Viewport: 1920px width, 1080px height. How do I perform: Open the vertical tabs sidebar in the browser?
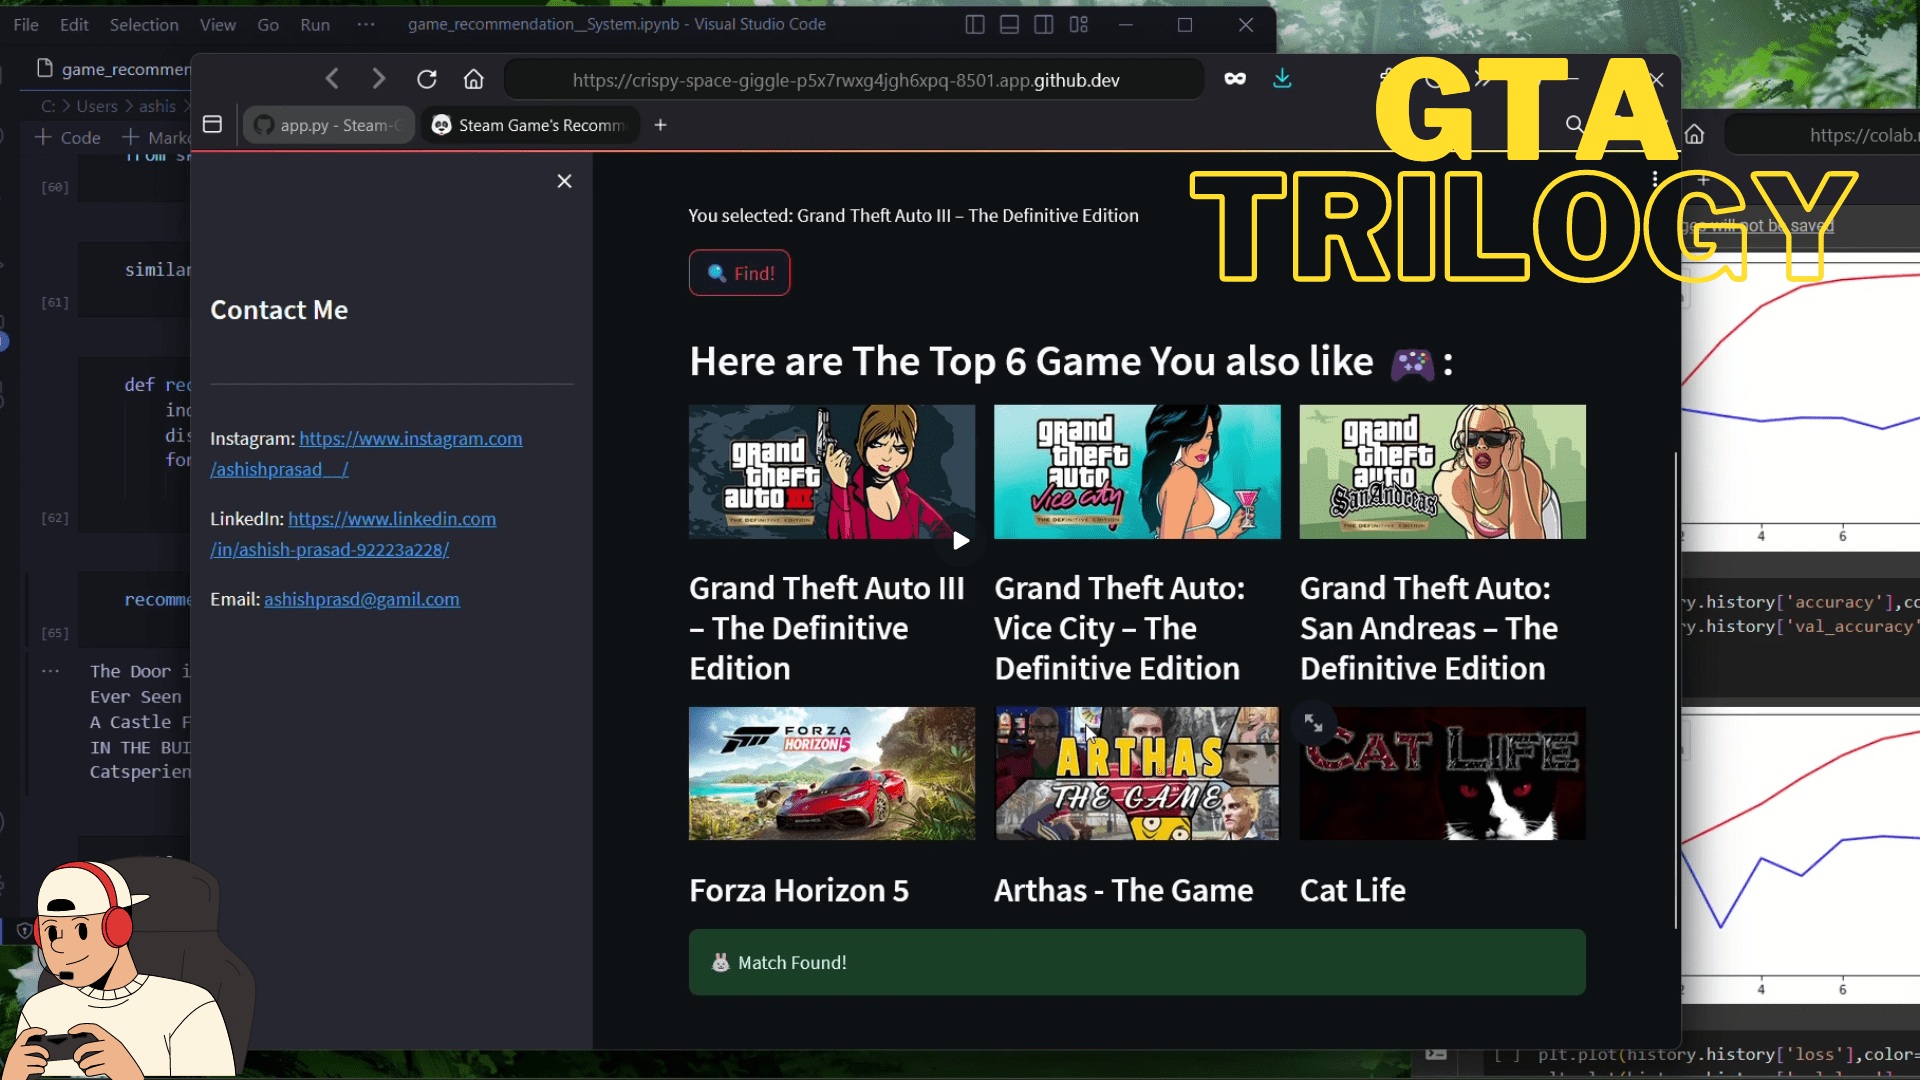(212, 124)
